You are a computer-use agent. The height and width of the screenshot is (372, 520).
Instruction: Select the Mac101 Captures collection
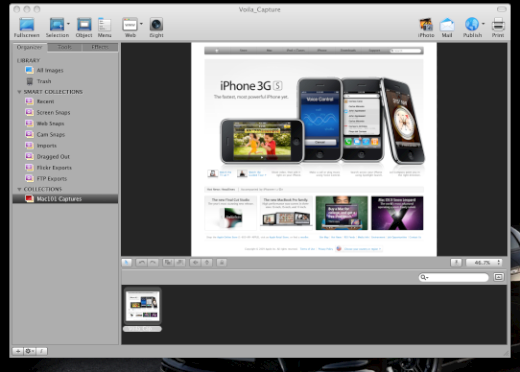[x=65, y=199]
